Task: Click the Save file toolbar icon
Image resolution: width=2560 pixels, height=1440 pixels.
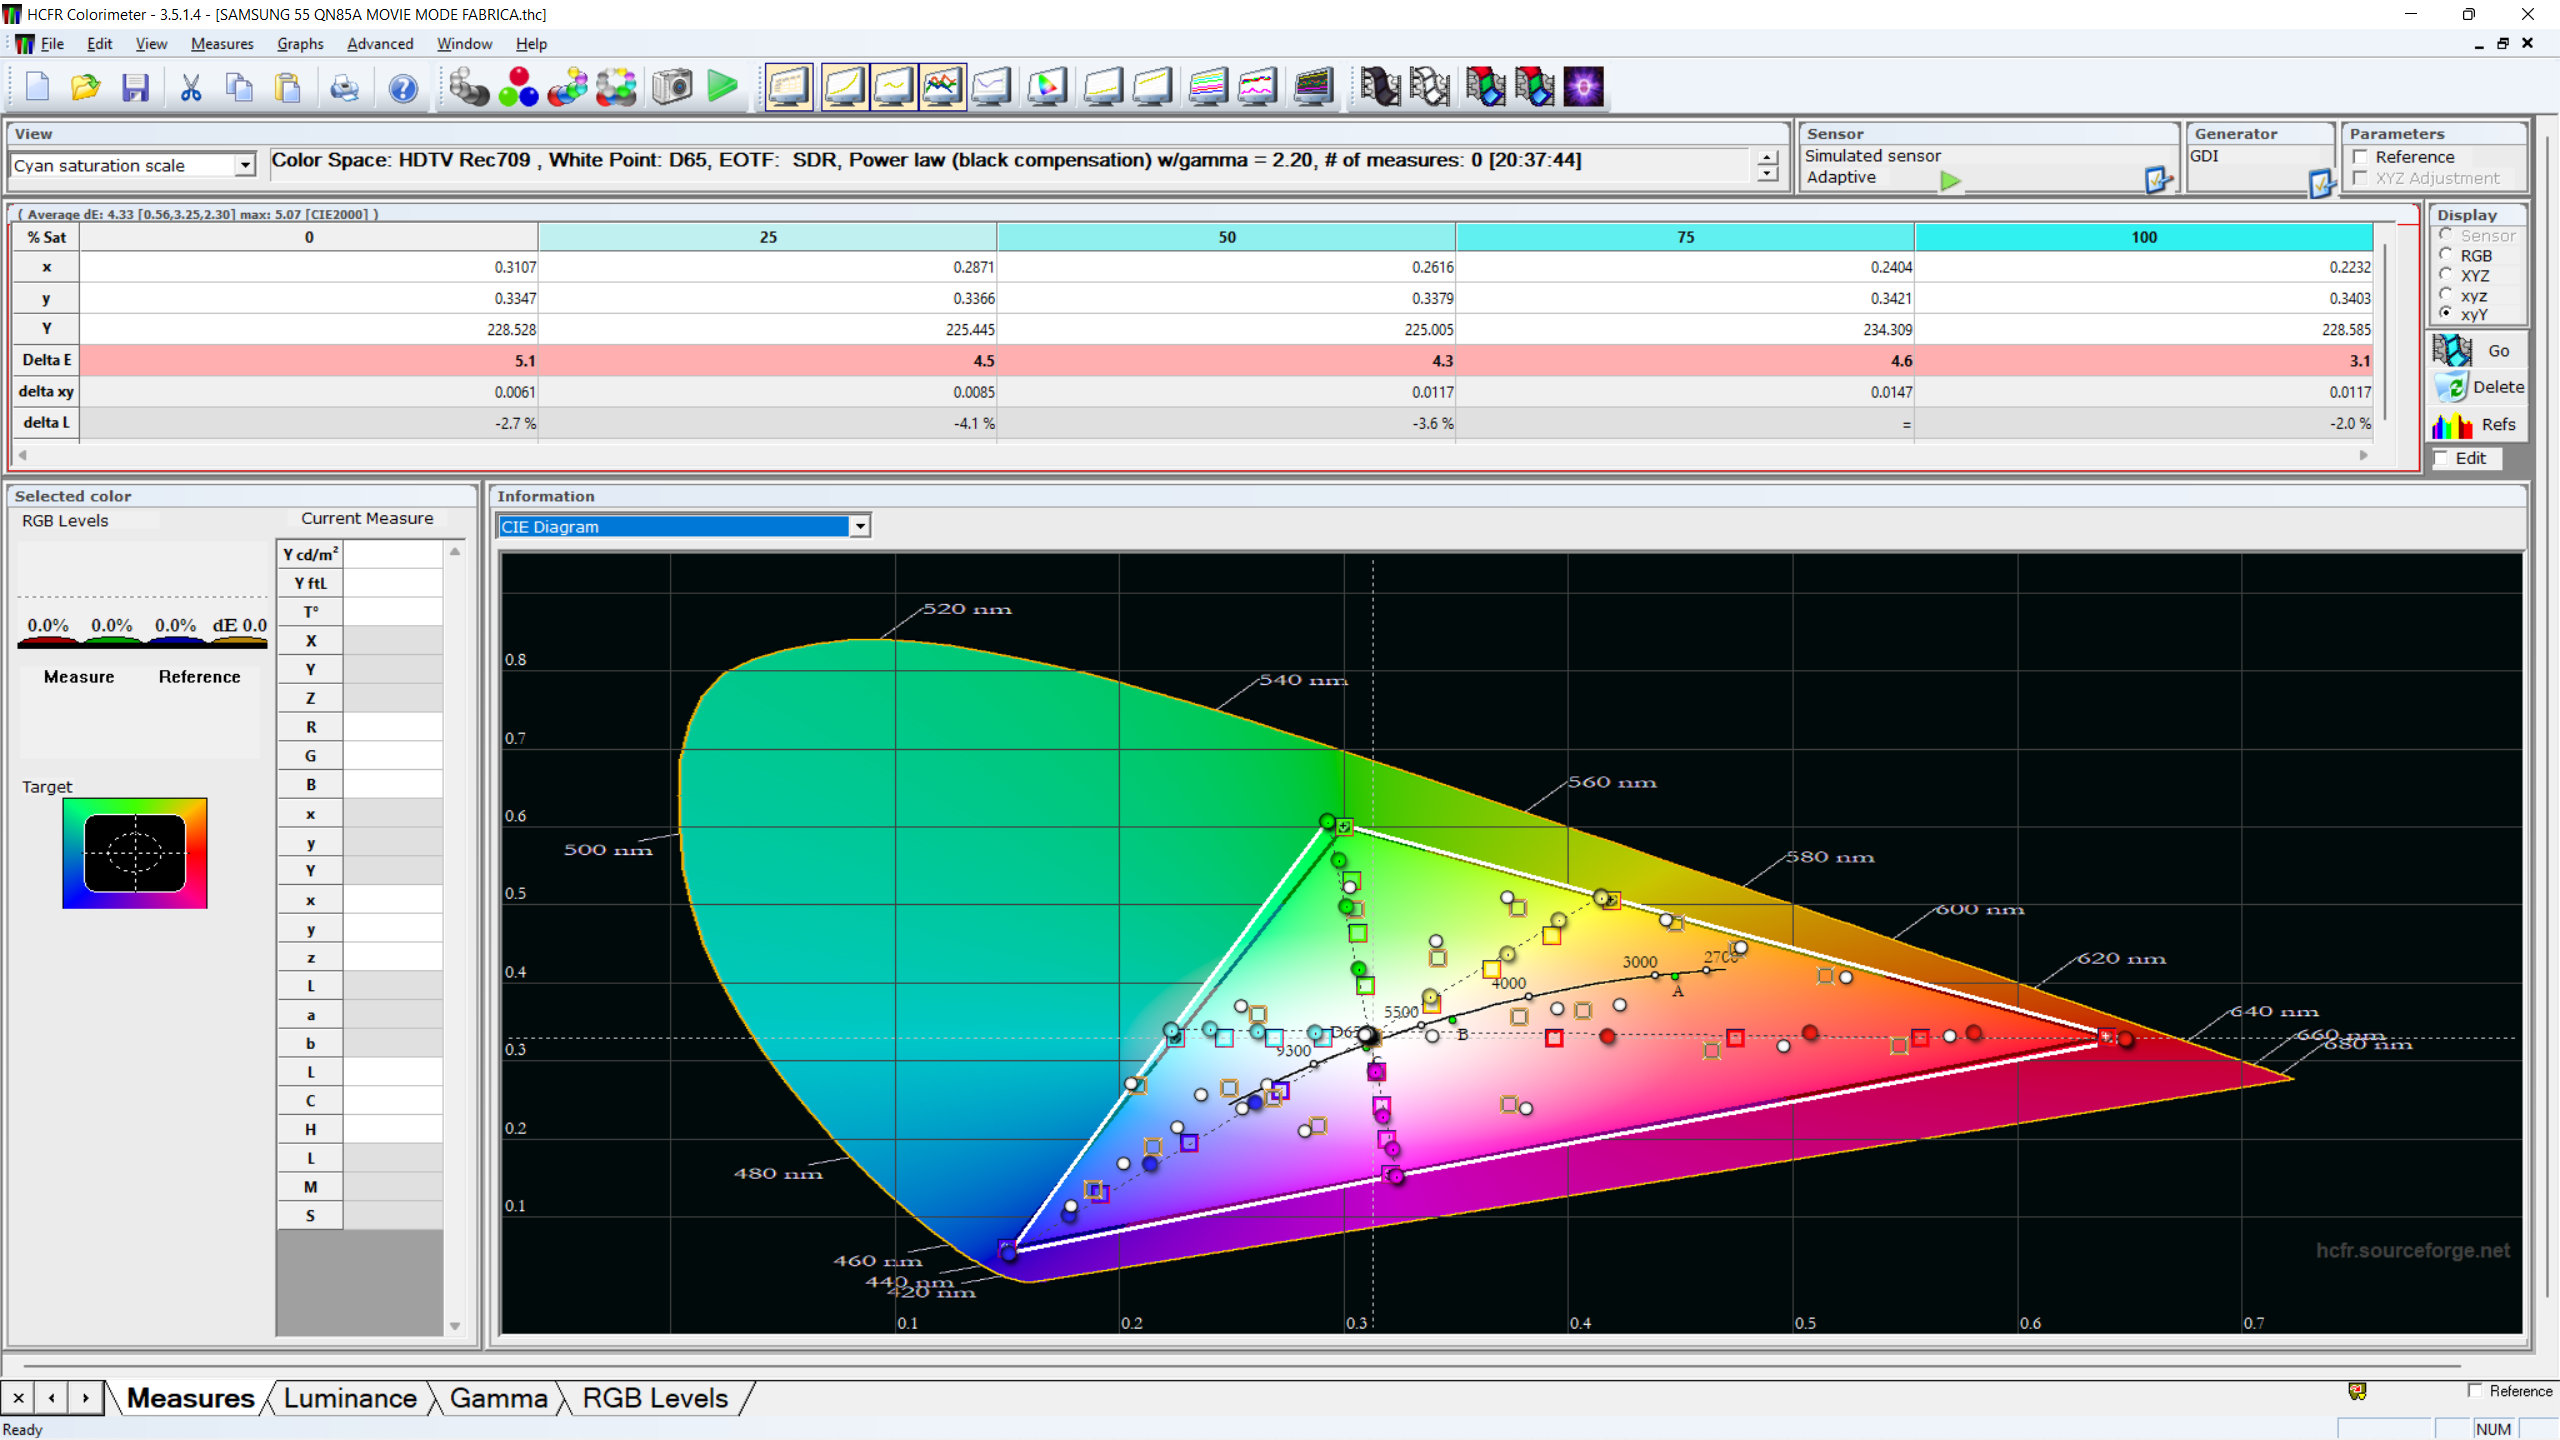Action: (x=135, y=88)
